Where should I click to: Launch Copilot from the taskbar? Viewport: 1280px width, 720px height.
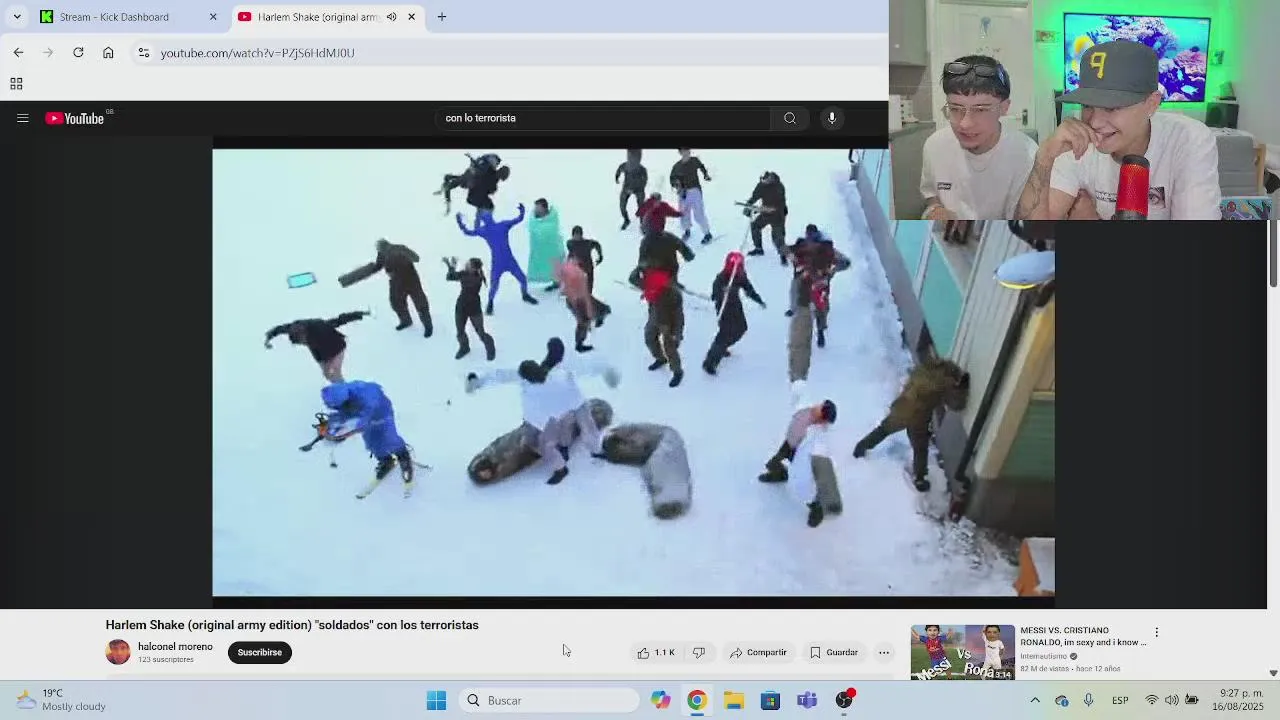[660, 700]
